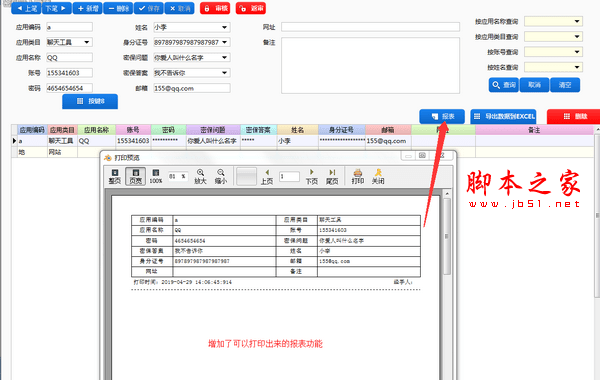Click 155@qq.com cell in the grid
Image resolution: width=600 pixels, height=380 pixels.
[x=388, y=141]
